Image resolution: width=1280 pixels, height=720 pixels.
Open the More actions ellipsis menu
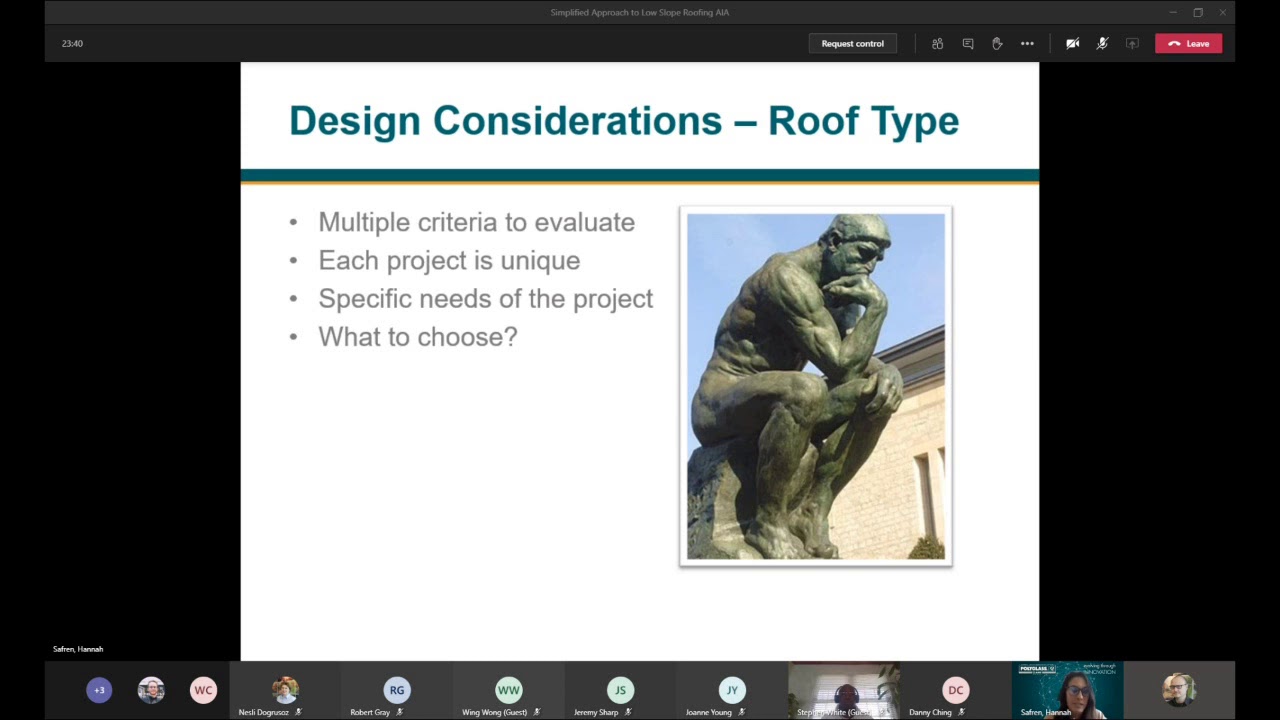pyautogui.click(x=1027, y=44)
